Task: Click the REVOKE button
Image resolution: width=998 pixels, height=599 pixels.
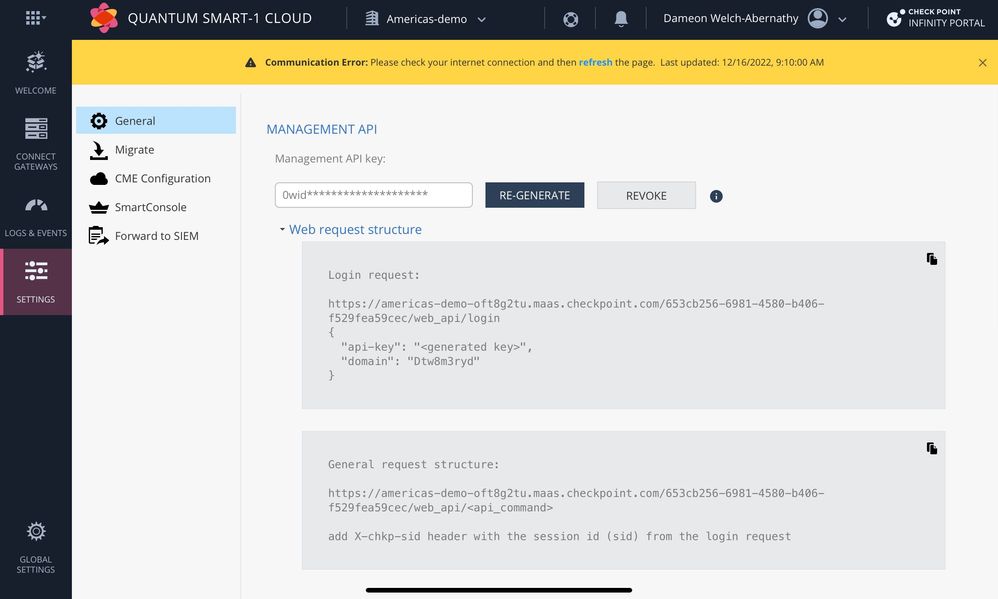Action: pyautogui.click(x=646, y=195)
